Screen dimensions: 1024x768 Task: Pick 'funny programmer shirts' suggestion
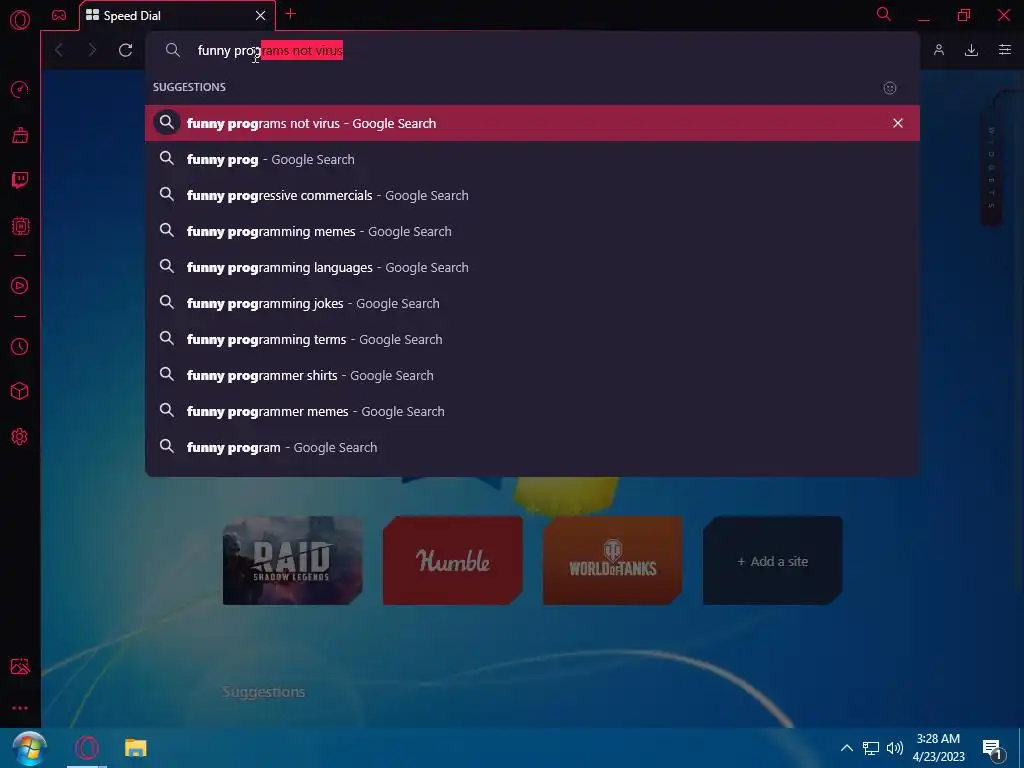532,375
